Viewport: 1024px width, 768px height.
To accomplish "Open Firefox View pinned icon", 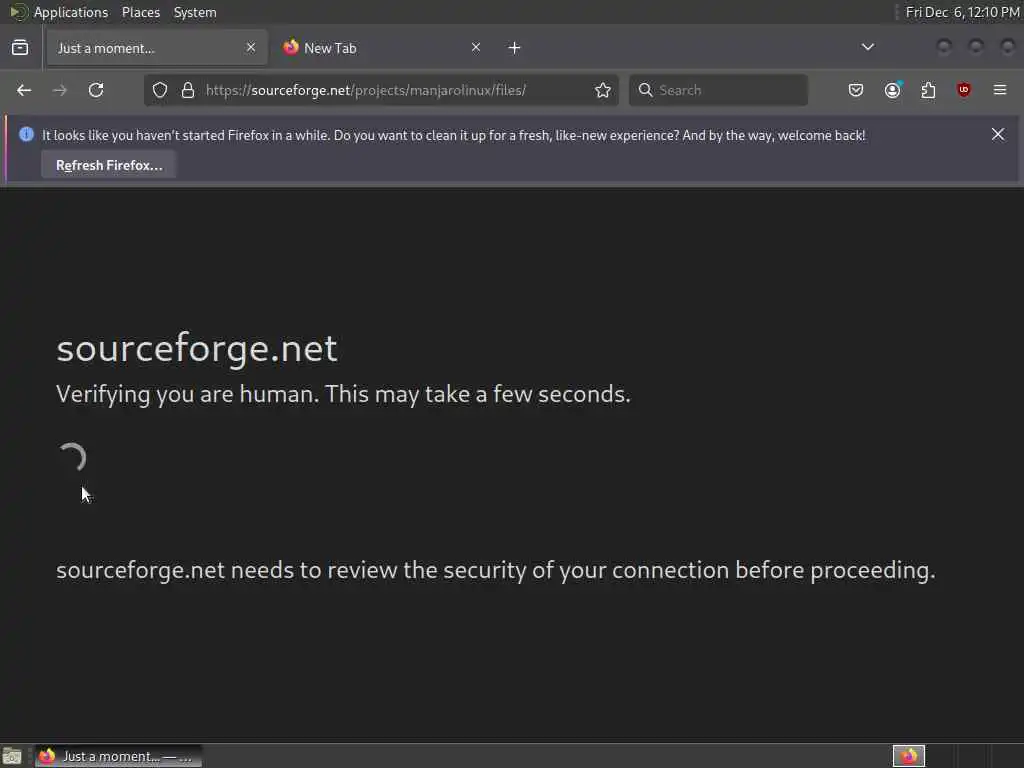I will (20, 48).
